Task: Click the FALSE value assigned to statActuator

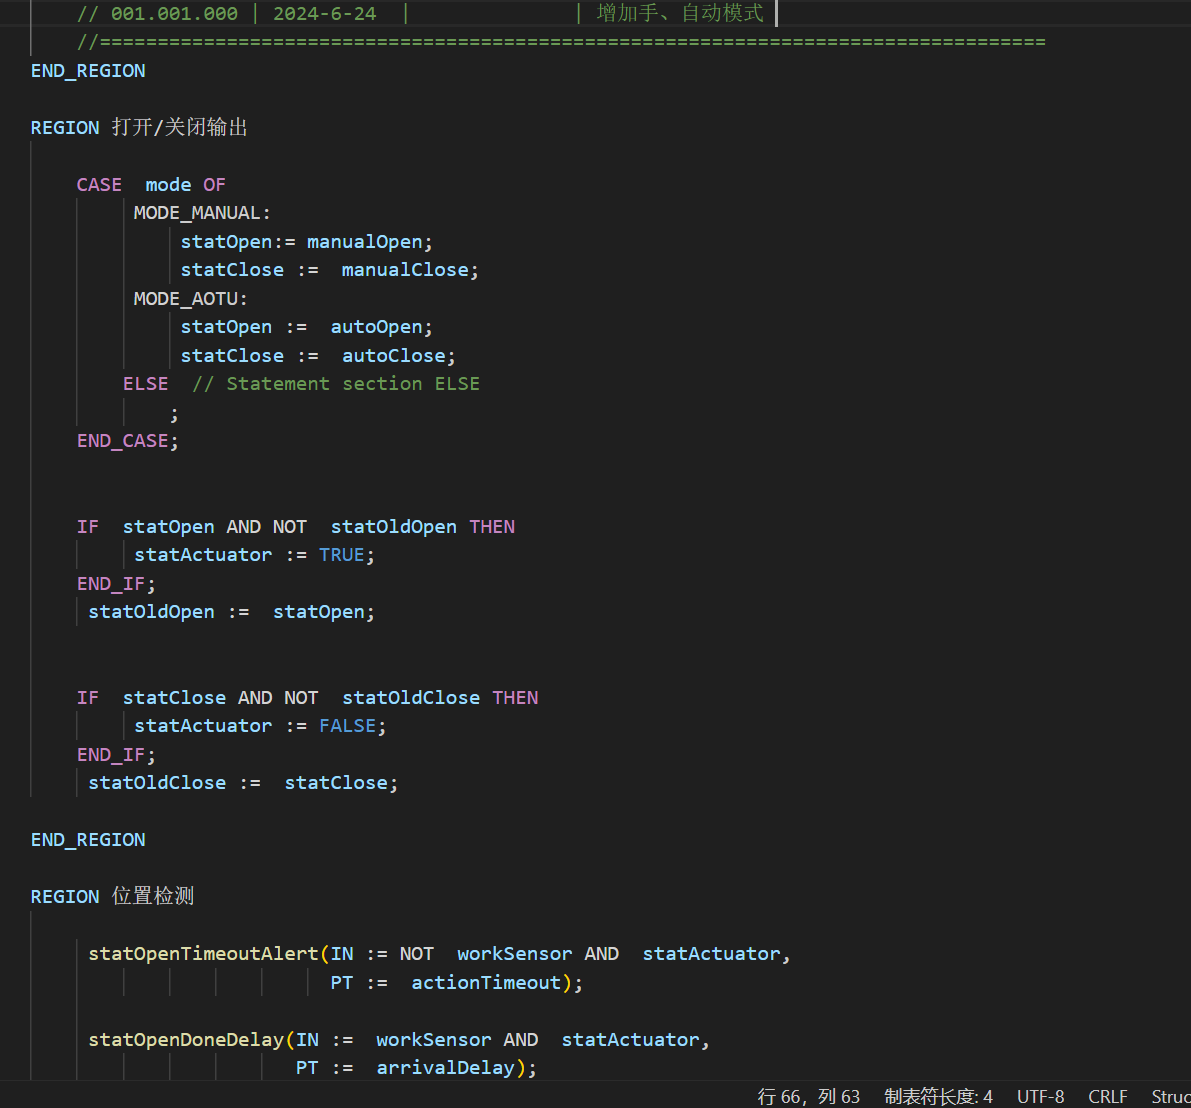Action: 347,726
